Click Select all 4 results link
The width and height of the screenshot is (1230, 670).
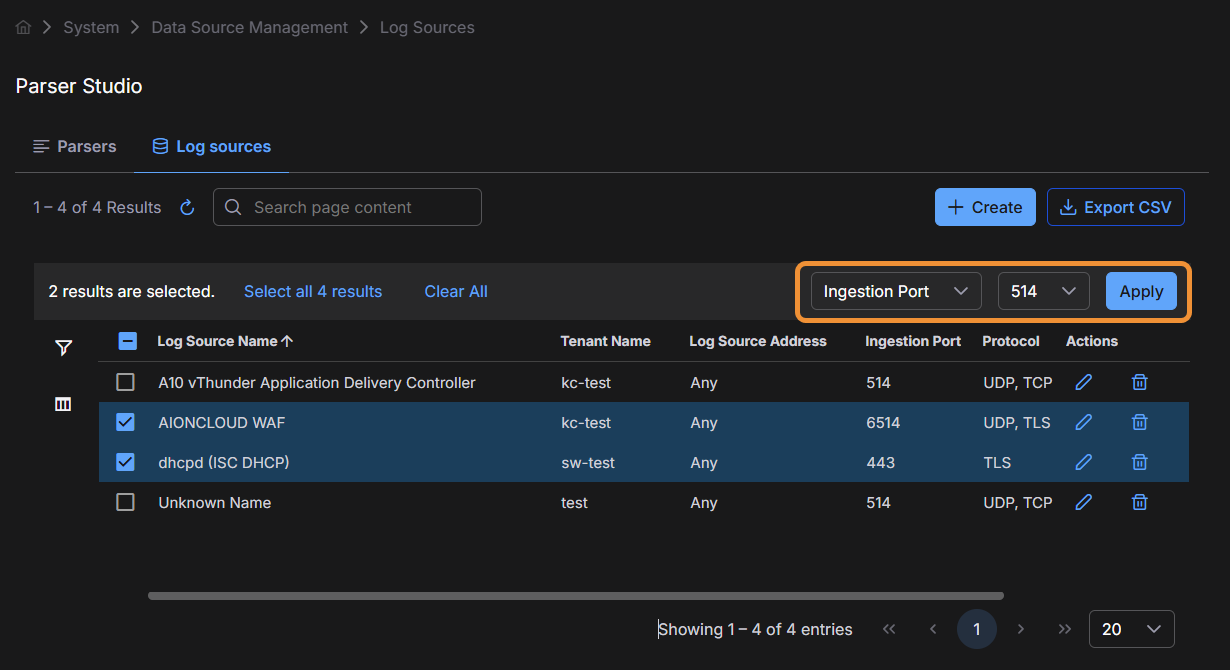(x=313, y=292)
